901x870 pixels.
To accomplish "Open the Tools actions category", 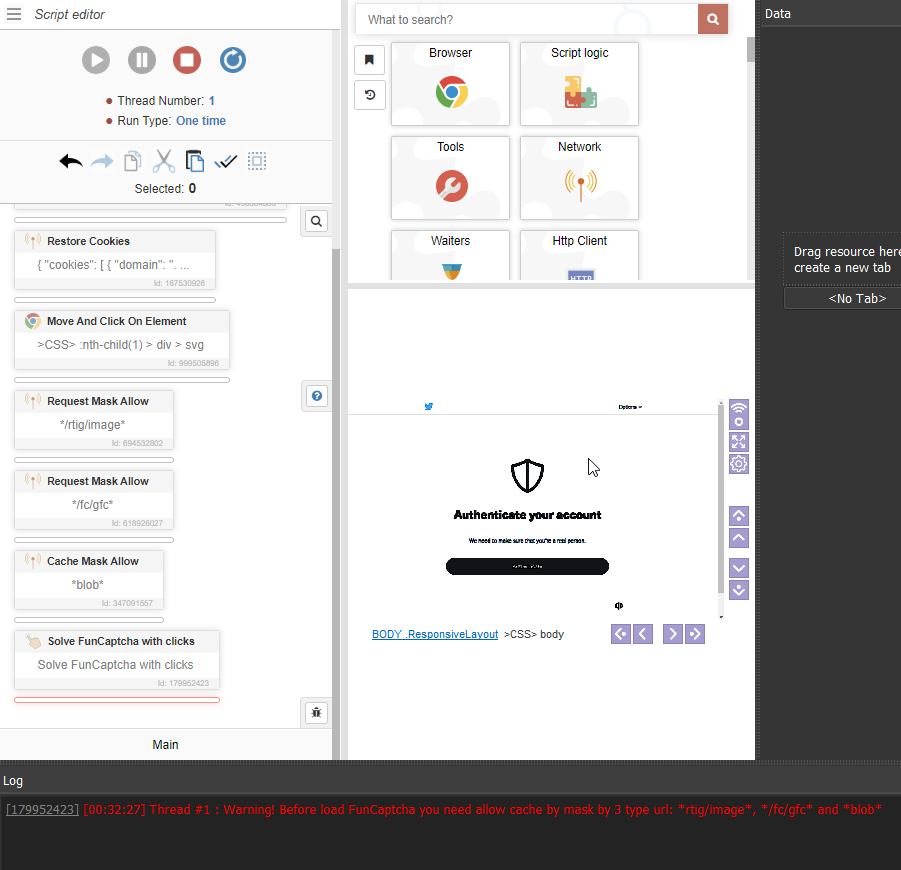I will pos(450,178).
